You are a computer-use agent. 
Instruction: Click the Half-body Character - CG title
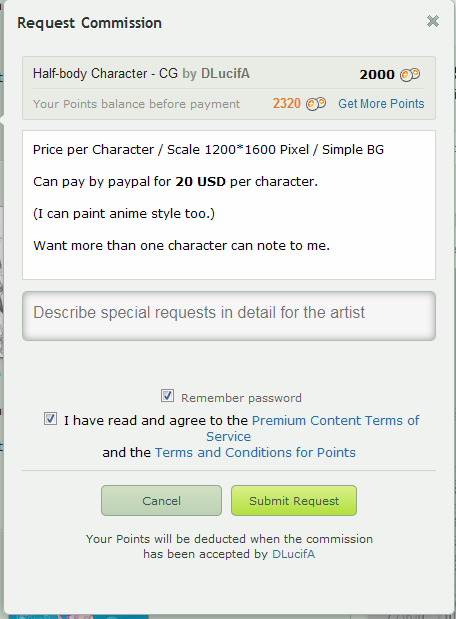pyautogui.click(x=105, y=73)
